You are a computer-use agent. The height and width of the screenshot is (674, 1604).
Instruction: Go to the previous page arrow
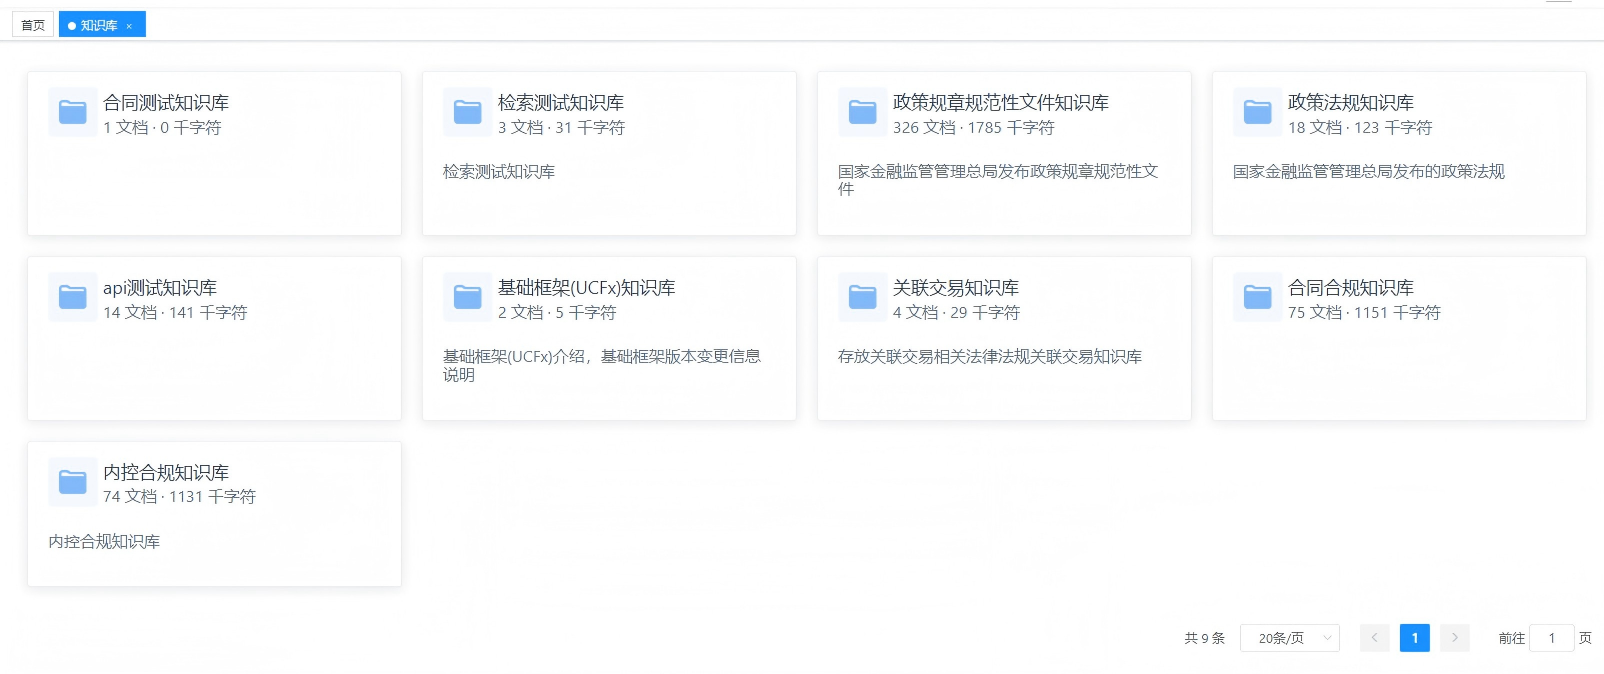[1375, 638]
